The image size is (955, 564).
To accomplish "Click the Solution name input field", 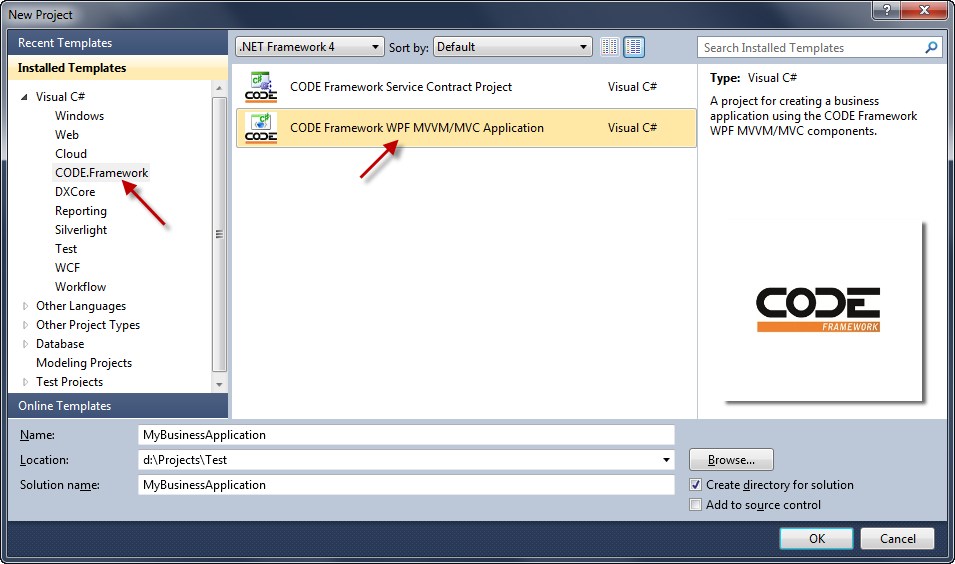I will [x=406, y=485].
